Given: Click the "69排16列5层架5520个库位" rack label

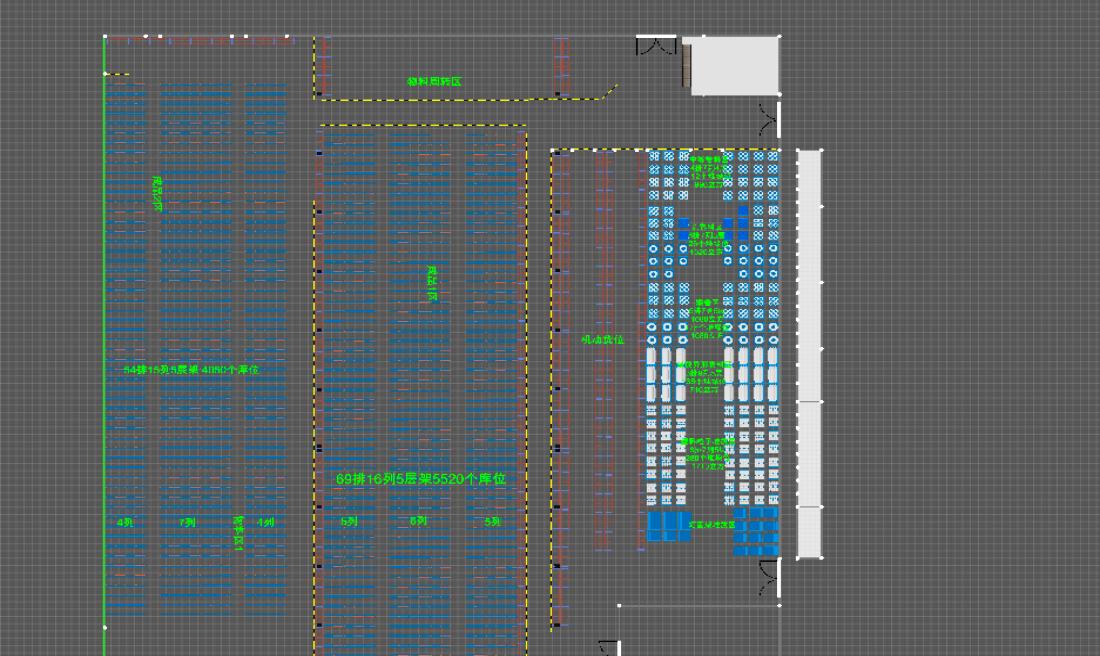Looking at the screenshot, I should 421,480.
